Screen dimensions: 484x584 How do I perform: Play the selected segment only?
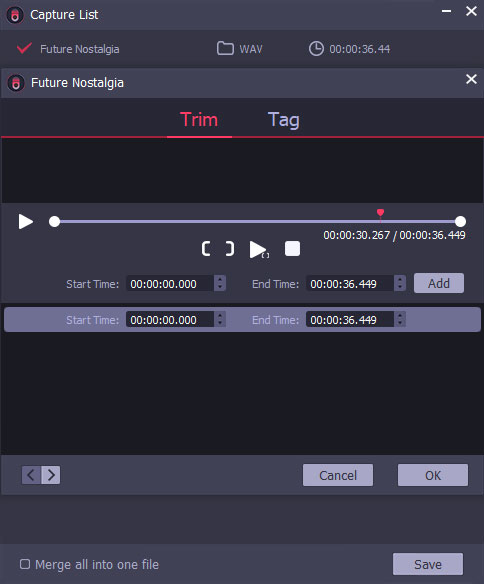click(x=258, y=249)
